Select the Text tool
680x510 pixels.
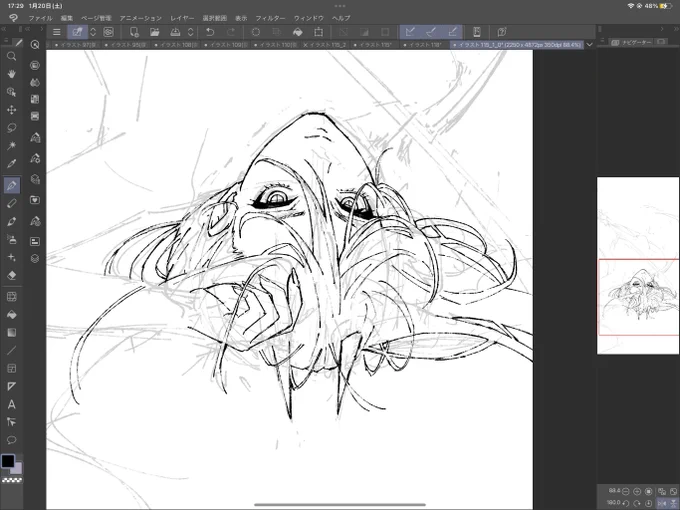pos(12,404)
